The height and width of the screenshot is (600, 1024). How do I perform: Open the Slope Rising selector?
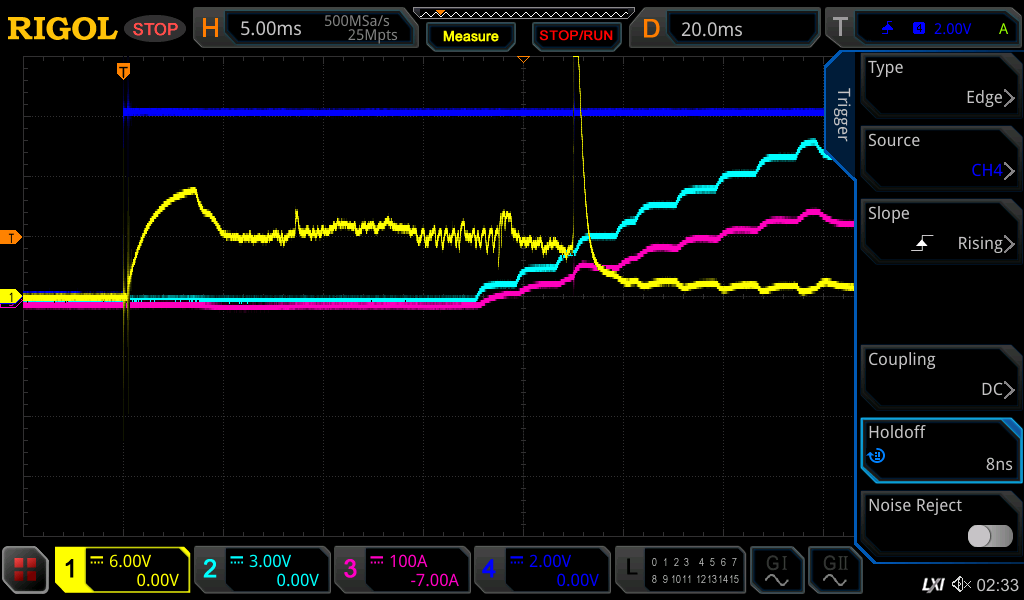tap(940, 229)
